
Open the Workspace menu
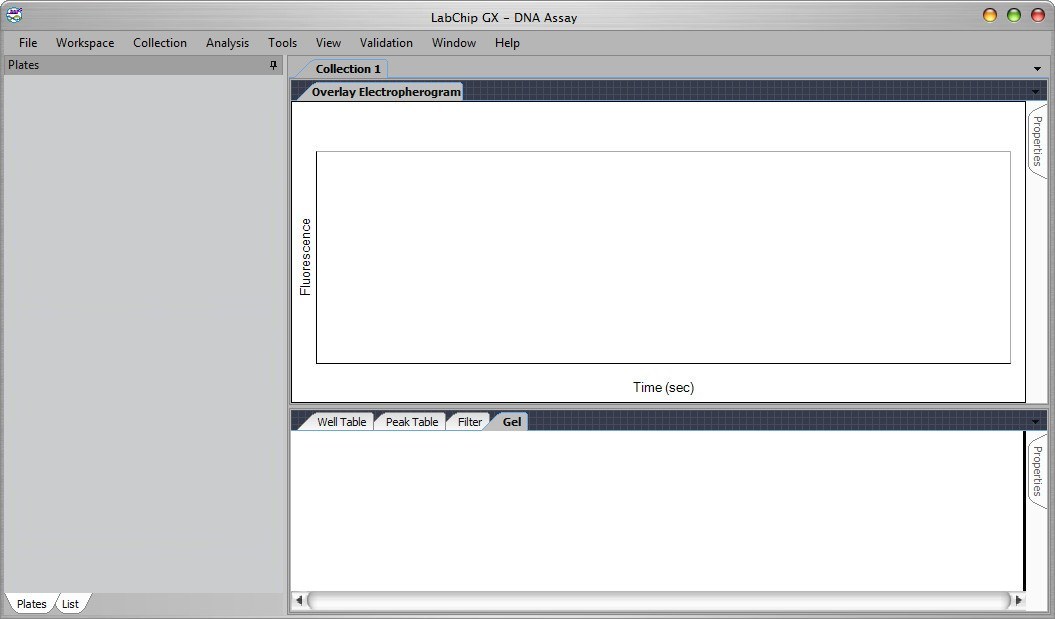point(85,42)
